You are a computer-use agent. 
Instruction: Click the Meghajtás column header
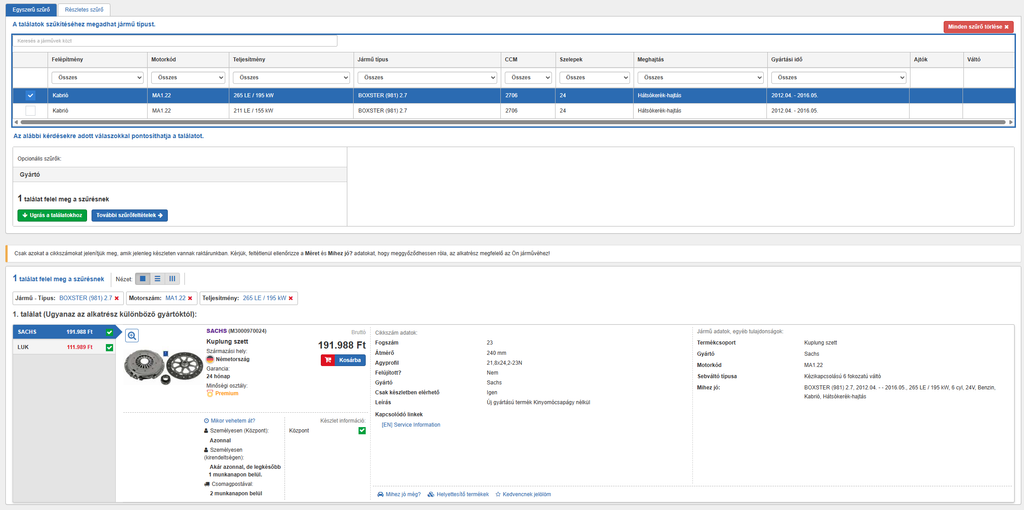pyautogui.click(x=700, y=59)
